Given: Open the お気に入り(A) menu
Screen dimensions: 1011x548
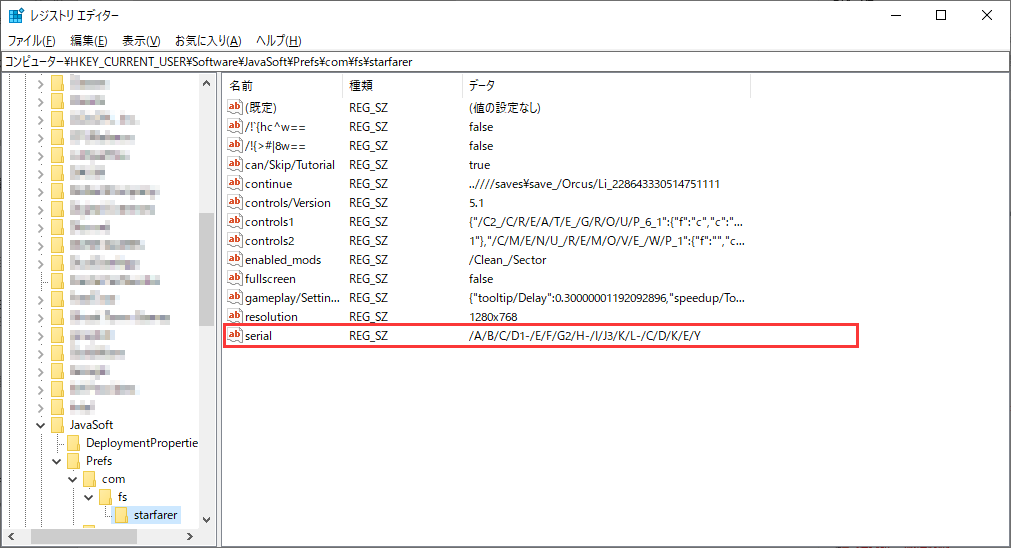Looking at the screenshot, I should pyautogui.click(x=208, y=41).
